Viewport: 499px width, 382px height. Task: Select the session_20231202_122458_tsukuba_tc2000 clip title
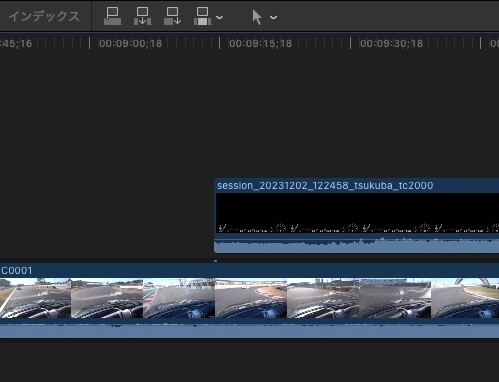325,185
